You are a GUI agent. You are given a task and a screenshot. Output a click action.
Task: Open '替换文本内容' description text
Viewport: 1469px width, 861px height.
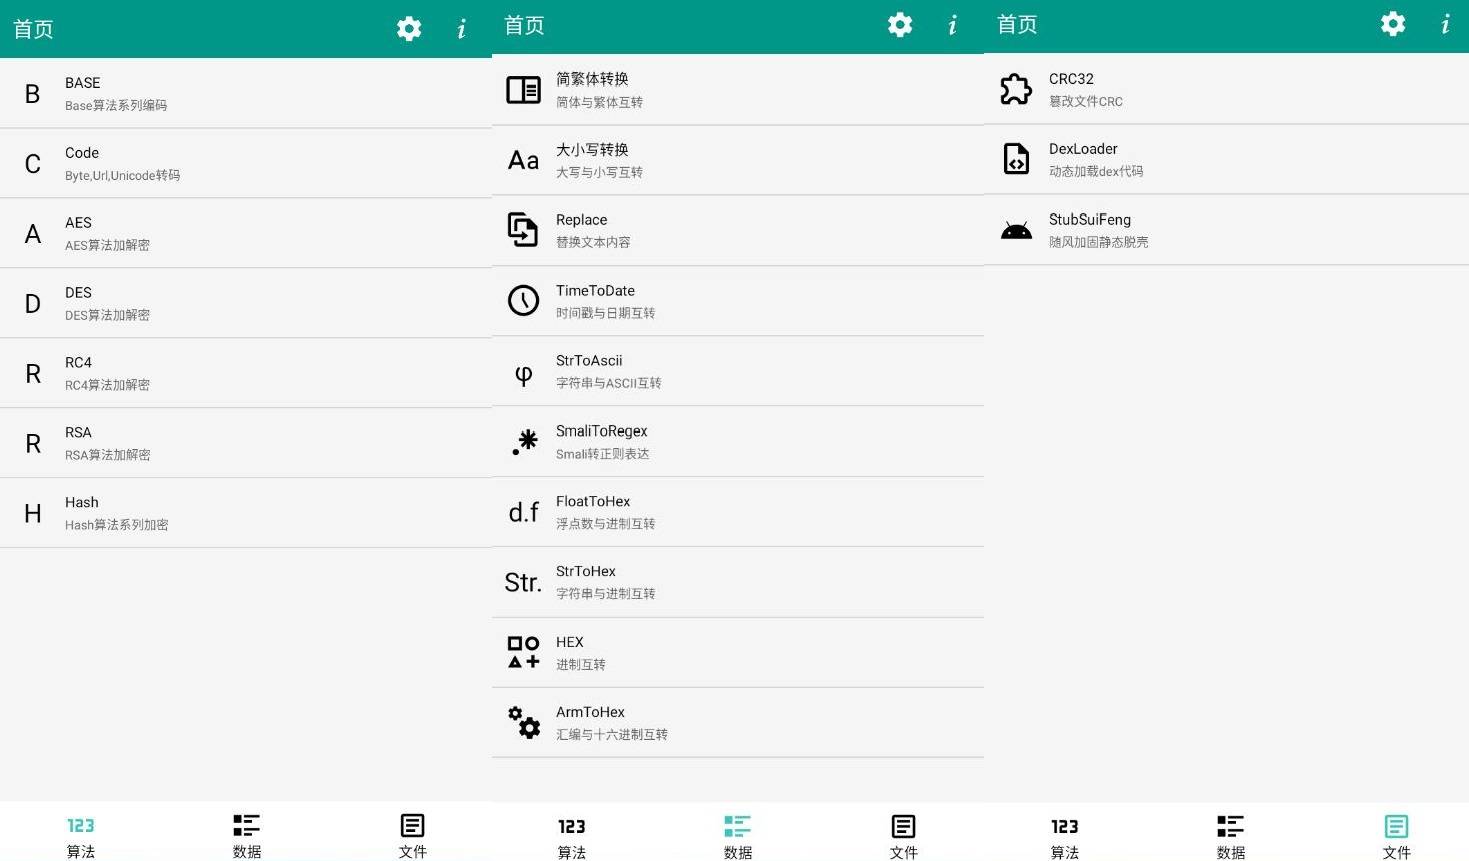pos(593,242)
